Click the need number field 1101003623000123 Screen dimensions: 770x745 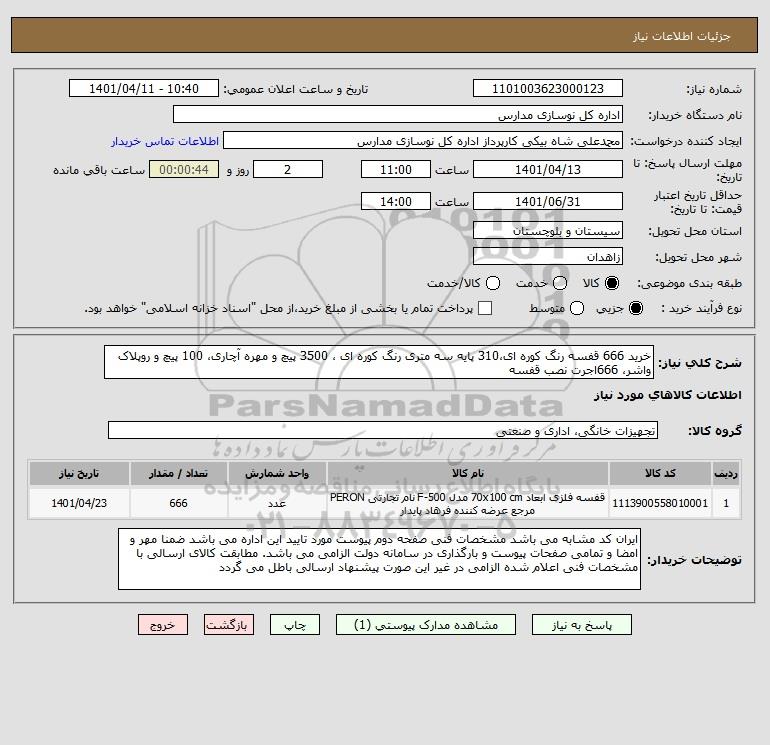point(548,88)
